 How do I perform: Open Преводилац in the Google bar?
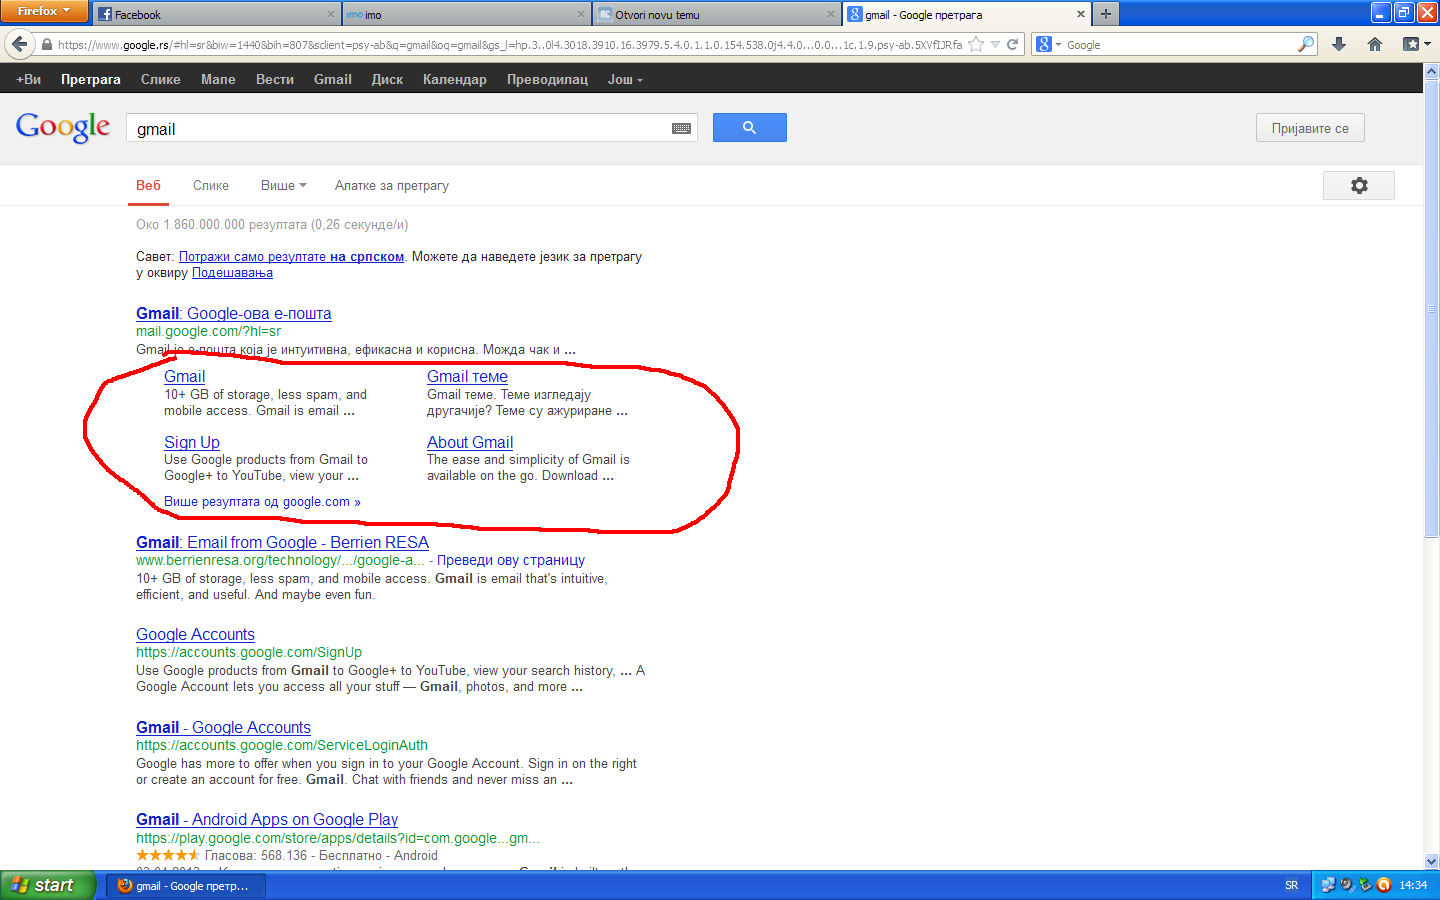548,79
